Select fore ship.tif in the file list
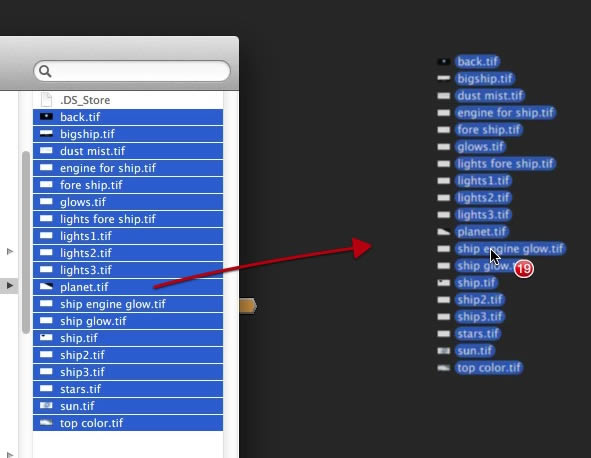Screen dimensions: 591x458 tap(128, 185)
